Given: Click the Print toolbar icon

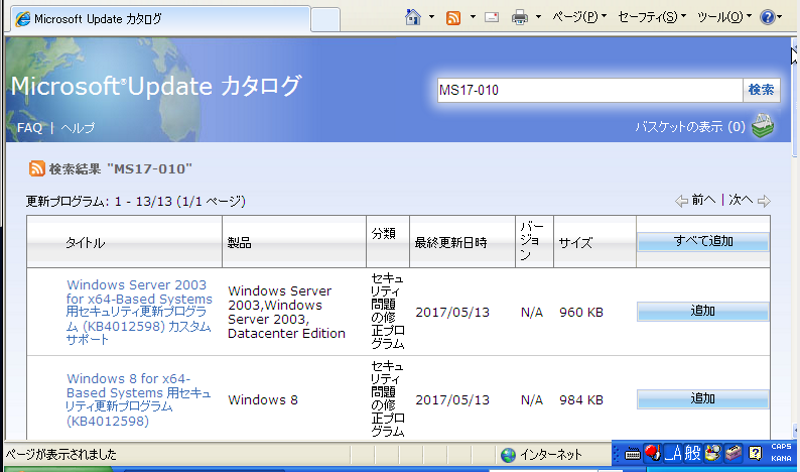Looking at the screenshot, I should (519, 18).
